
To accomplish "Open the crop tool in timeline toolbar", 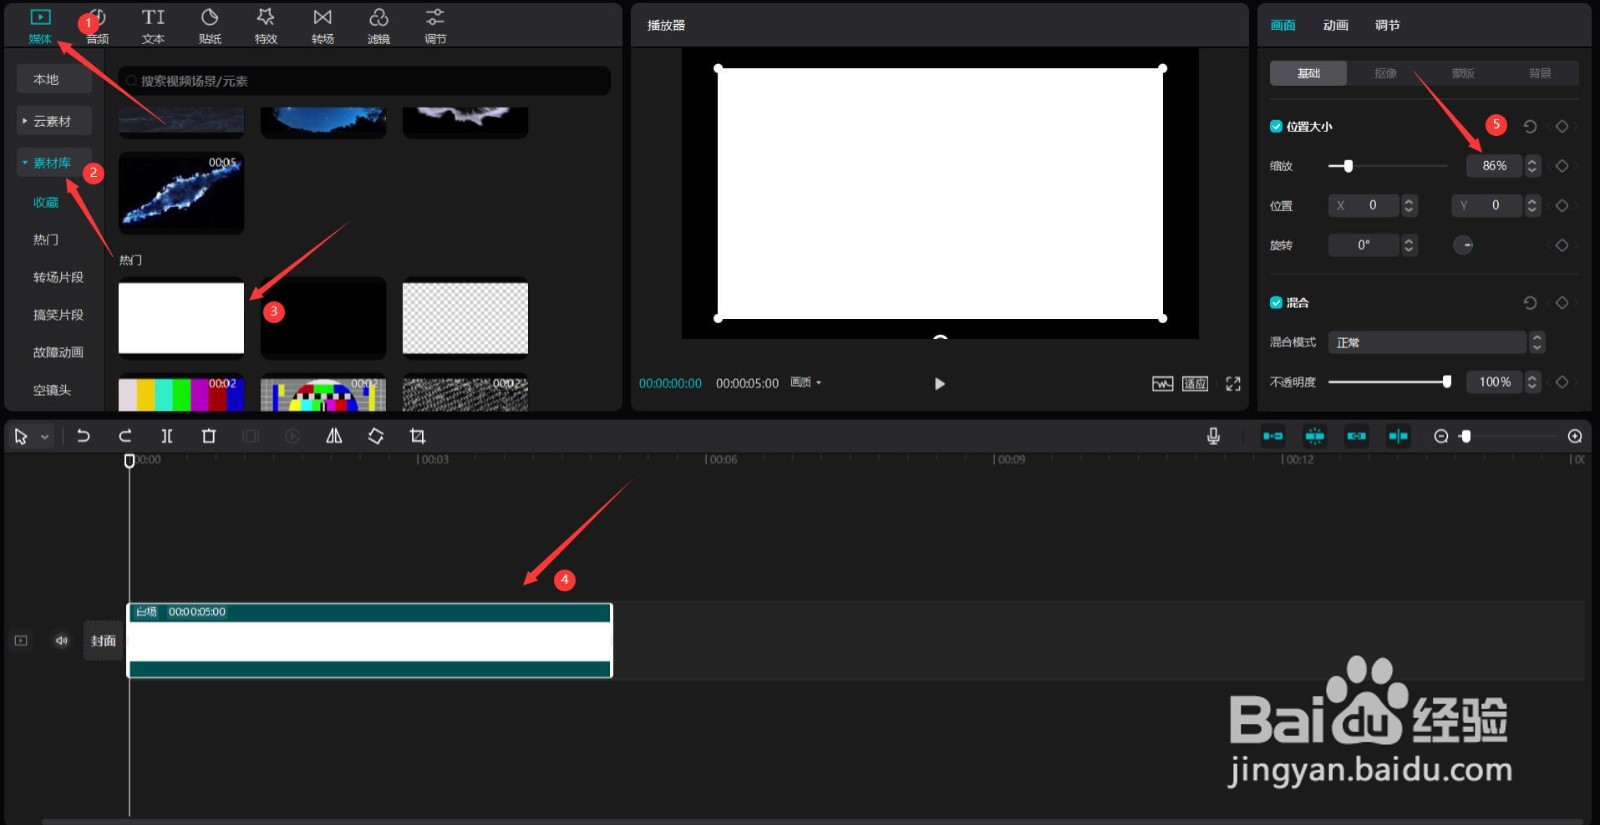I will point(418,436).
